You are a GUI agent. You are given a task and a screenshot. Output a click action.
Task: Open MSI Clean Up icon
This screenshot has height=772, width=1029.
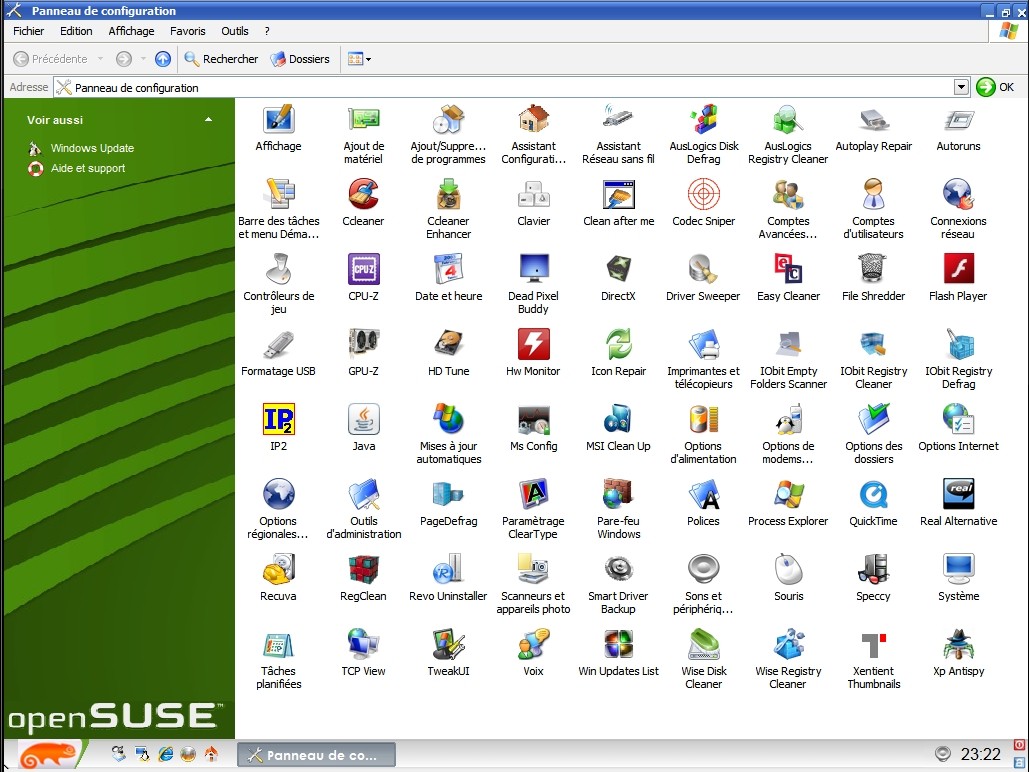click(618, 419)
